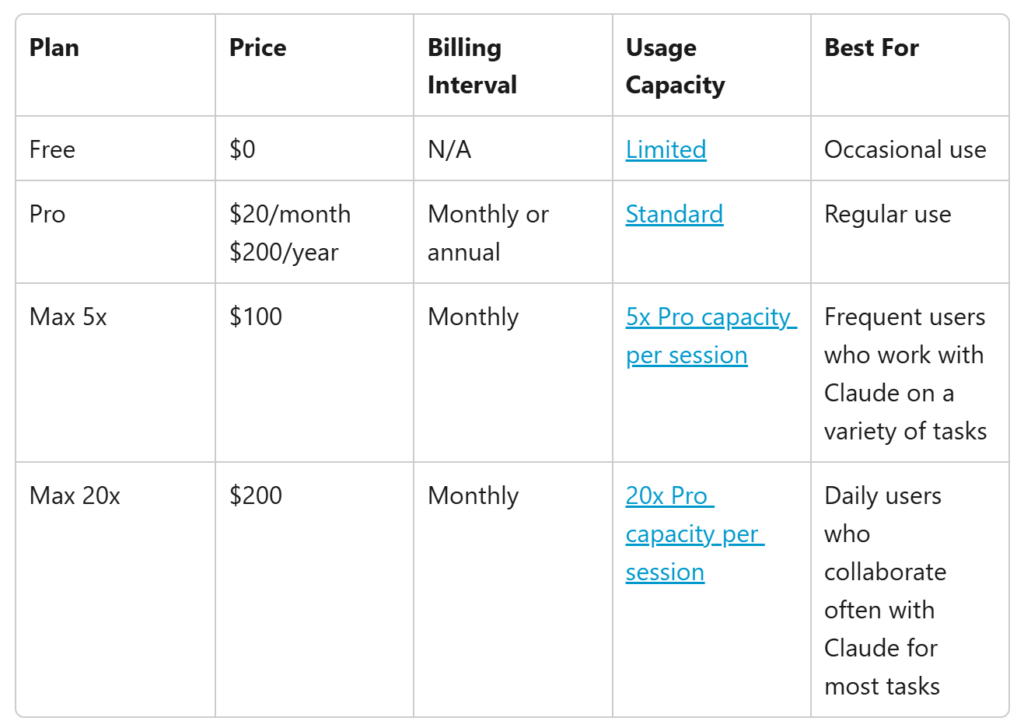Click the "Free" plan name cell

[x=52, y=150]
